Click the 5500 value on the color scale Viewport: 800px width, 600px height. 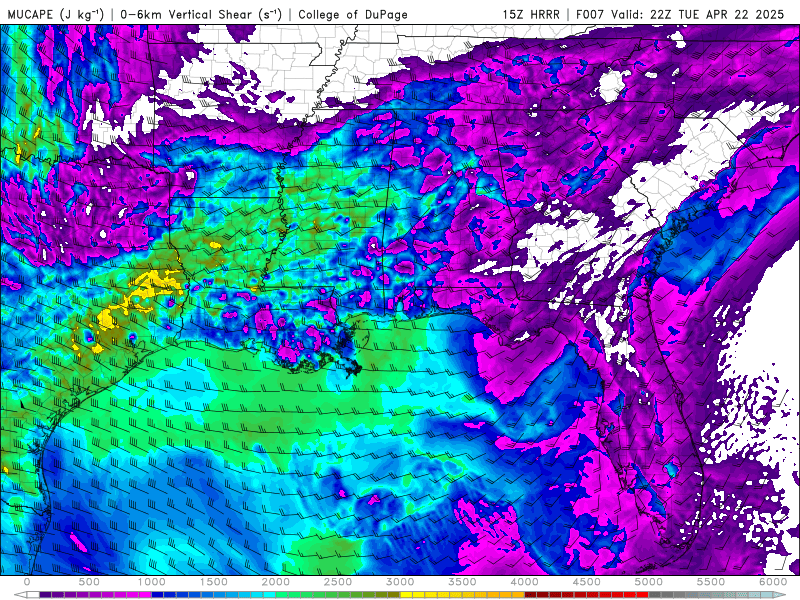tap(712, 582)
